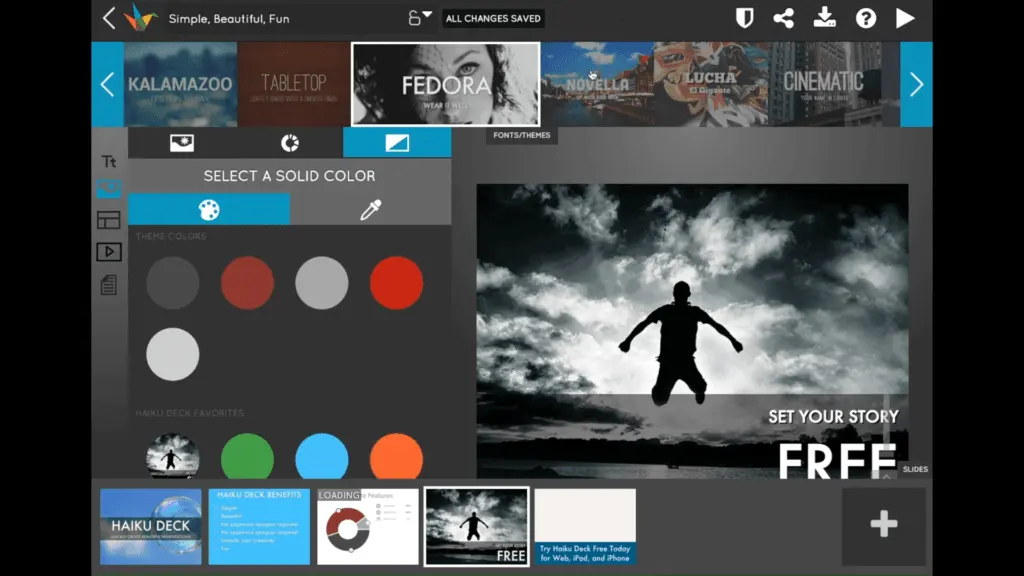1024x576 pixels.
Task: Show more themes with right arrow
Action: coord(916,84)
